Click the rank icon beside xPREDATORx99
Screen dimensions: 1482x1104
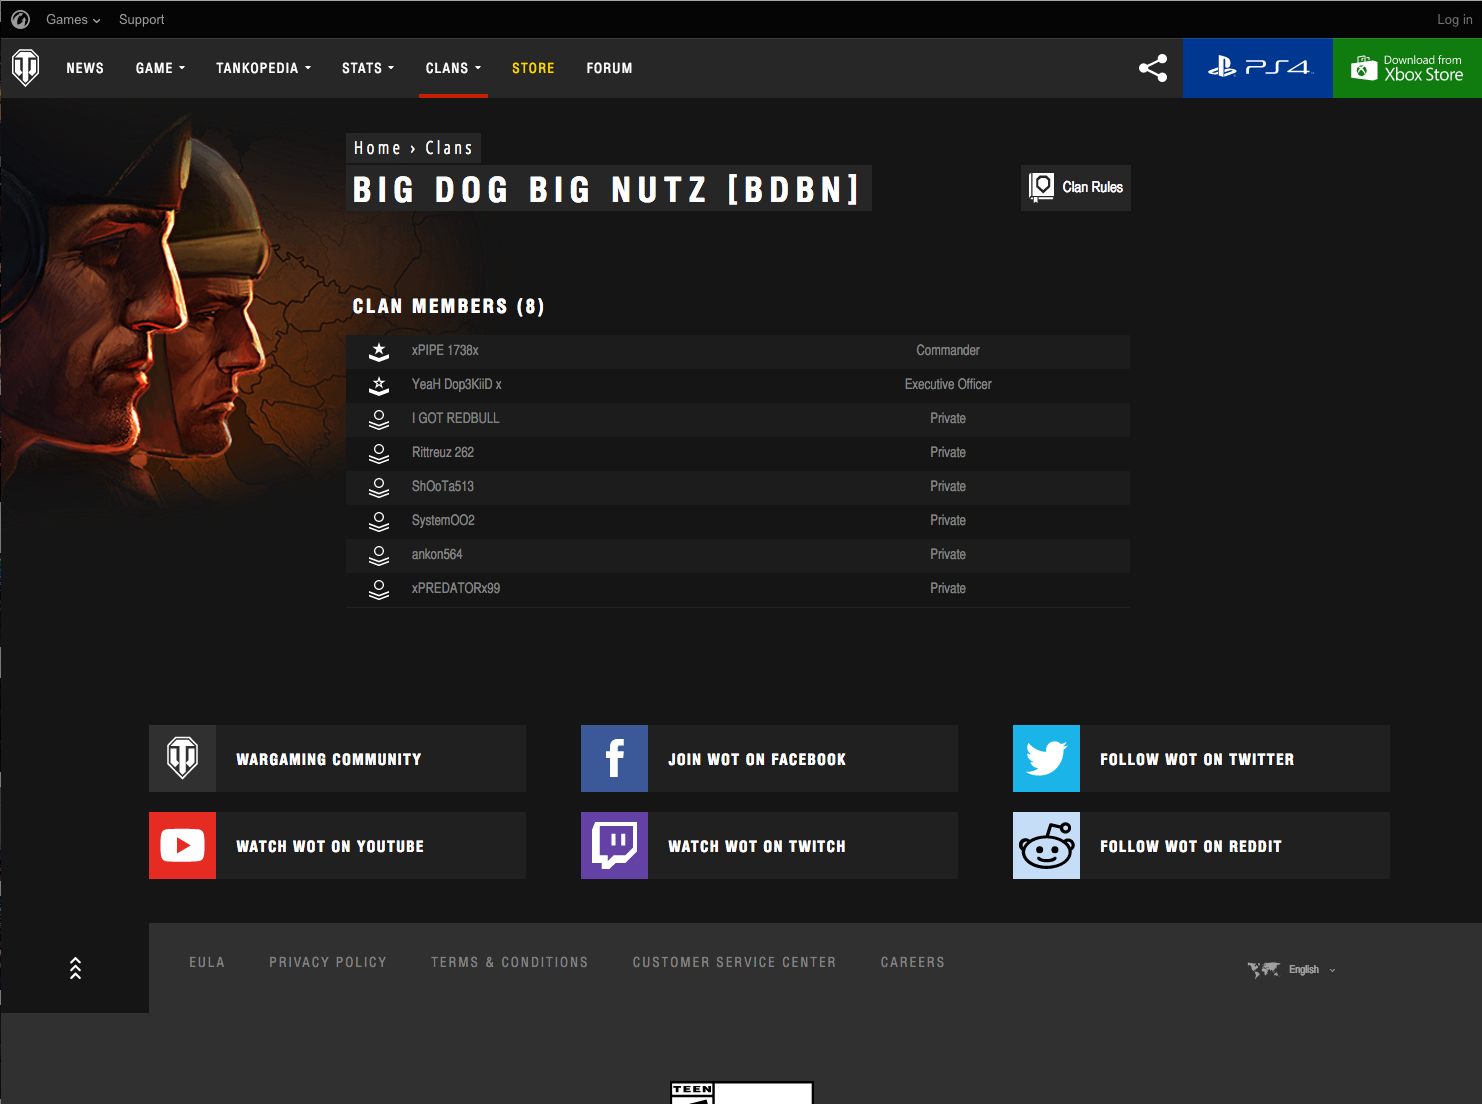point(379,589)
